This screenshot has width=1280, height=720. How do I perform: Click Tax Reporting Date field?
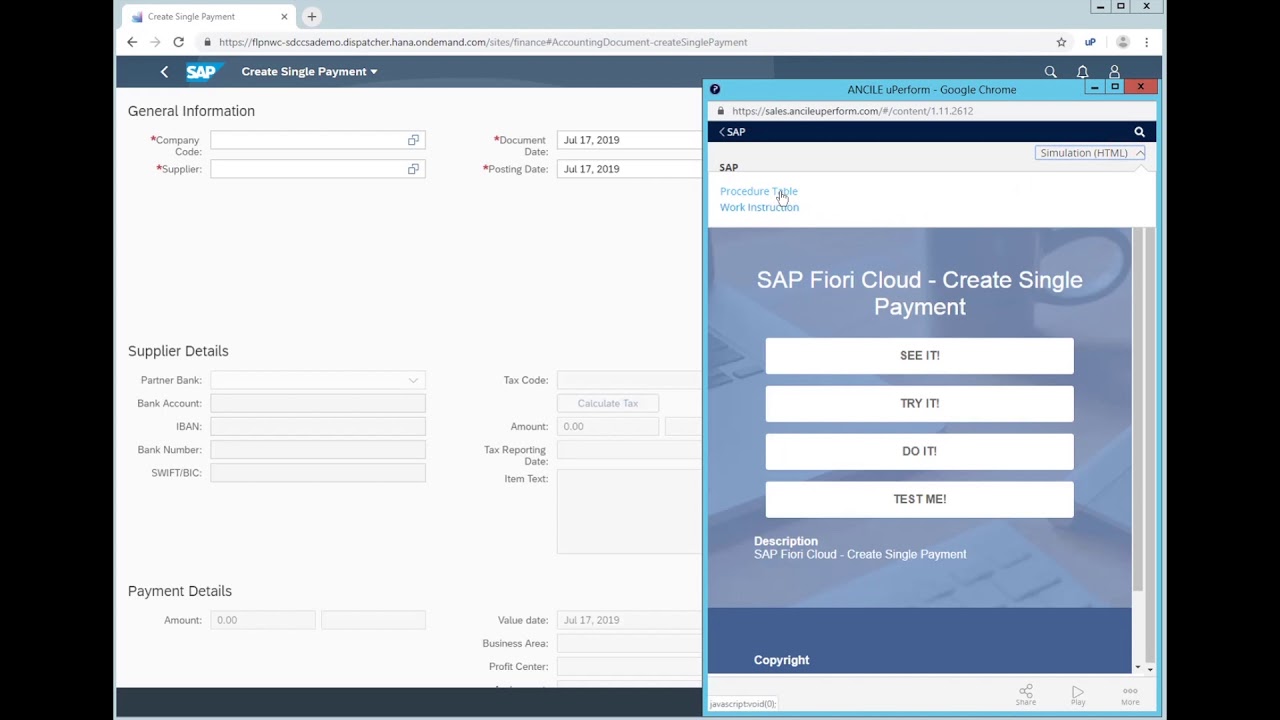click(x=629, y=450)
